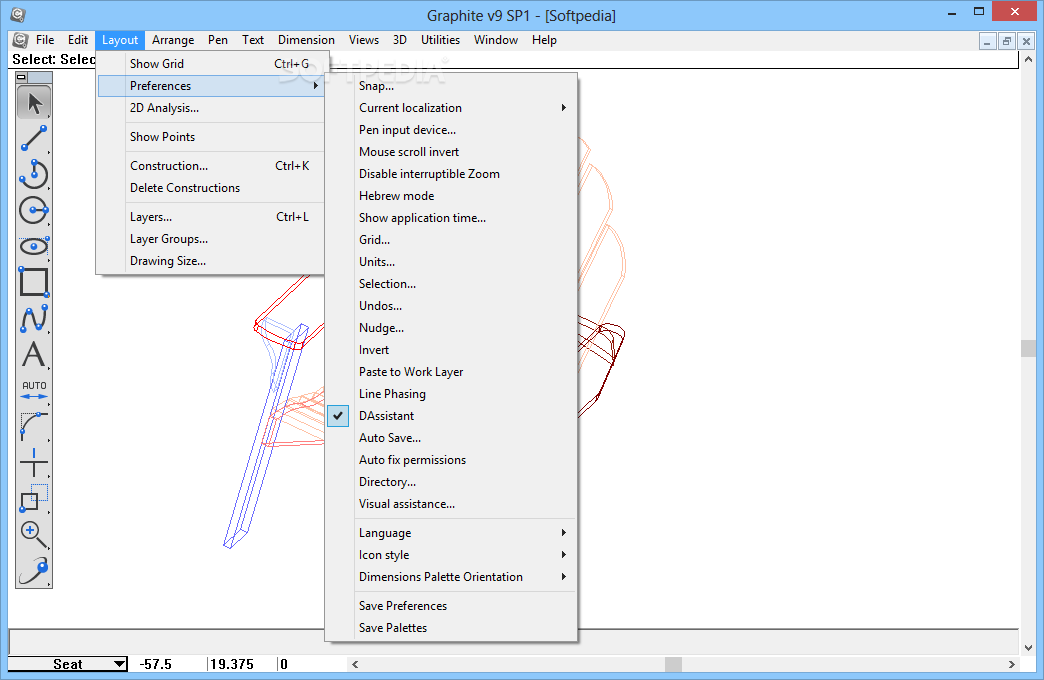Select the AUTO dimension tool
Screen dimensions: 1044x680
pyautogui.click(x=34, y=391)
